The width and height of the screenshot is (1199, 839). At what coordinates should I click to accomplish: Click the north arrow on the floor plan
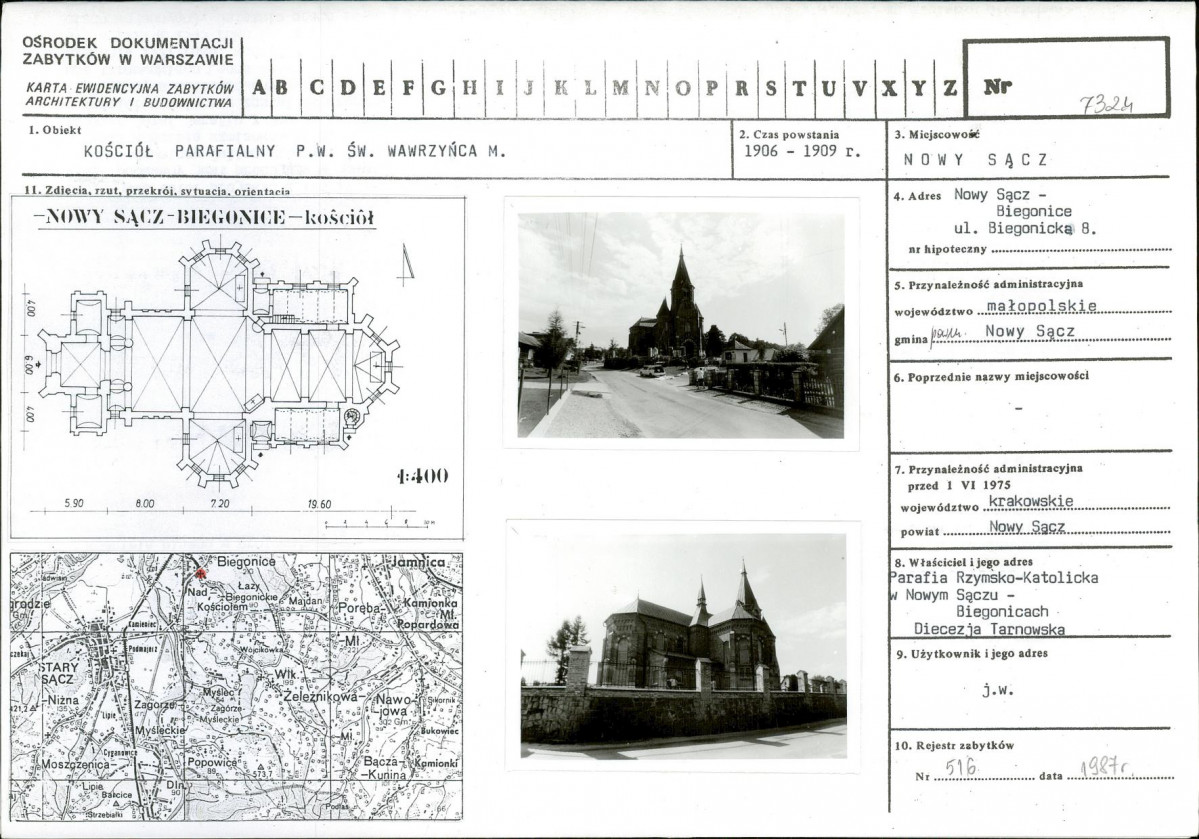click(408, 265)
